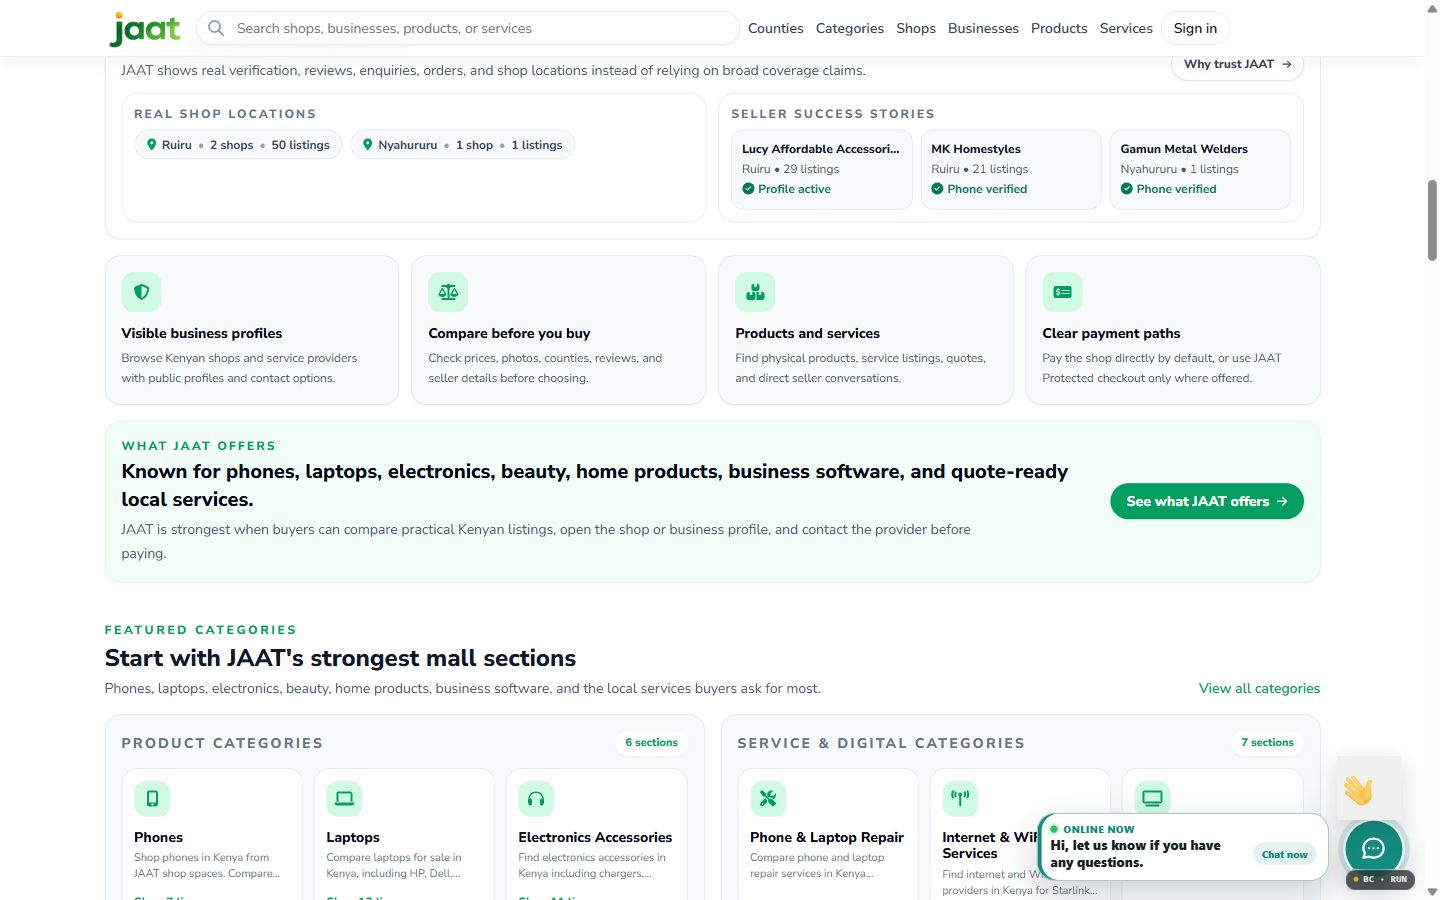
Task: Select the Nyahururu location chip
Action: (x=462, y=145)
